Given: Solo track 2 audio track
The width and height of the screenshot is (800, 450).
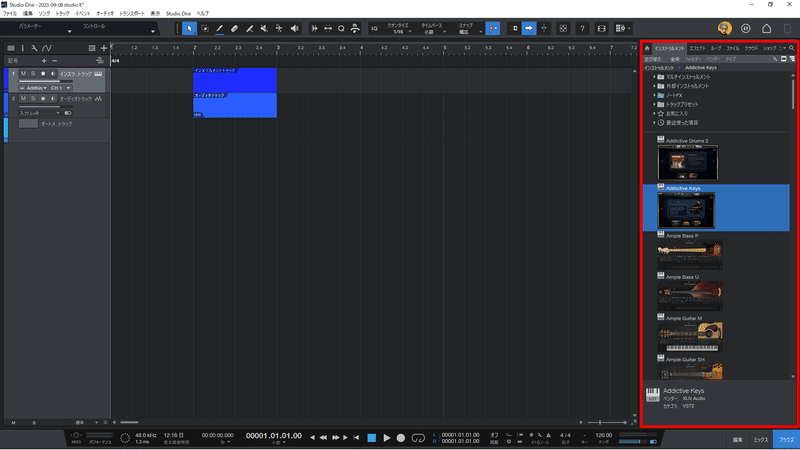Looking at the screenshot, I should (33, 98).
